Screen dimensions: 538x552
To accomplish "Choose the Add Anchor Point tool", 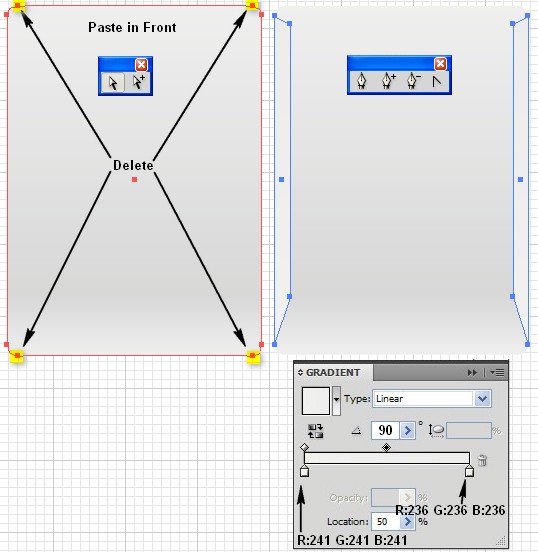I will tap(388, 81).
